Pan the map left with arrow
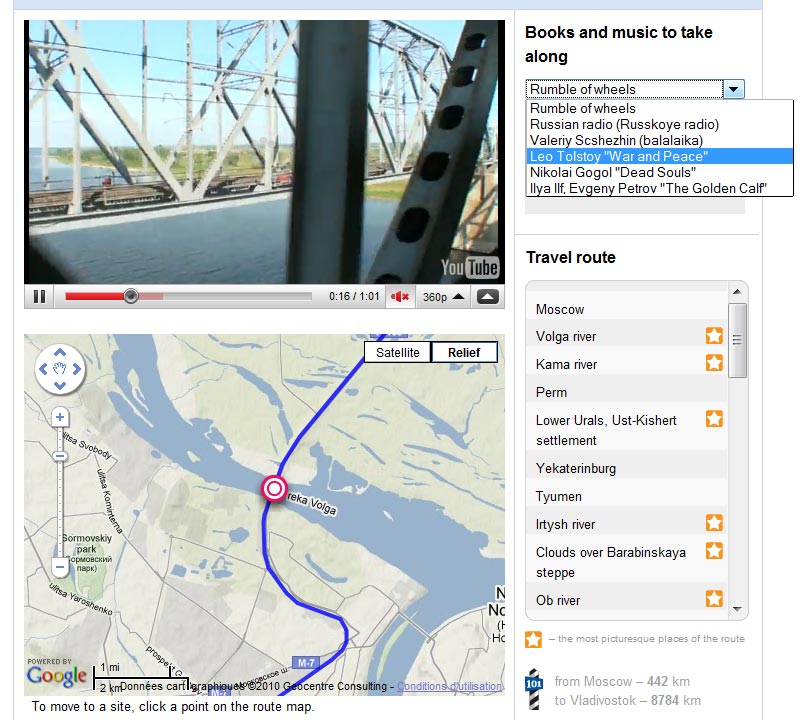 pos(43,369)
